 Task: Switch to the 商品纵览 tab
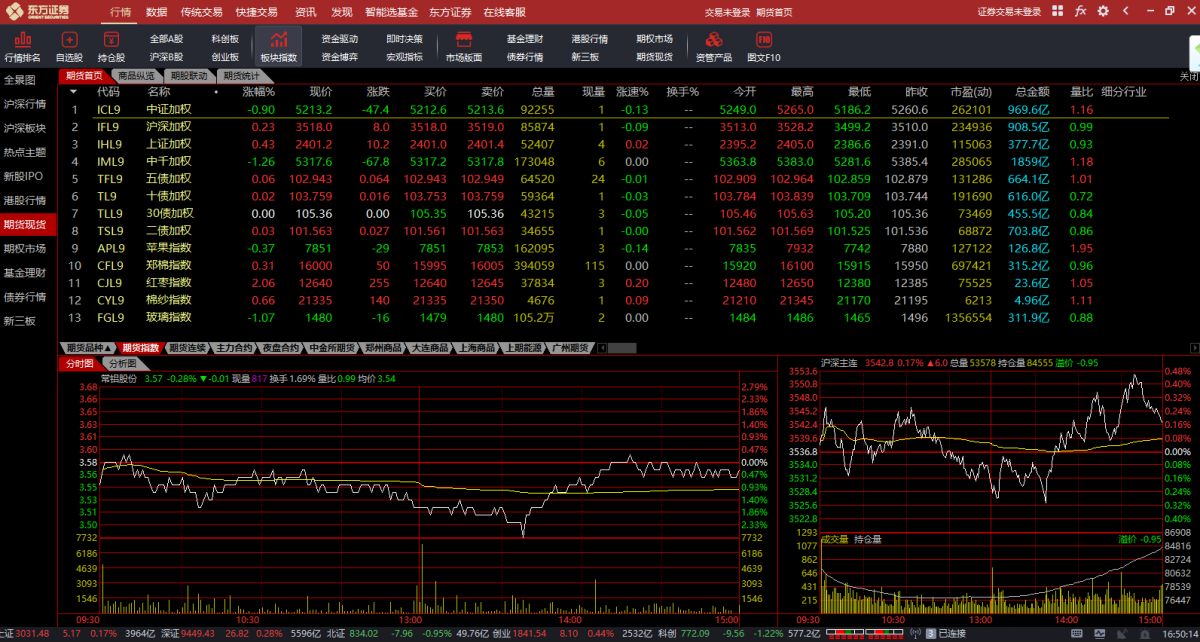[135, 76]
